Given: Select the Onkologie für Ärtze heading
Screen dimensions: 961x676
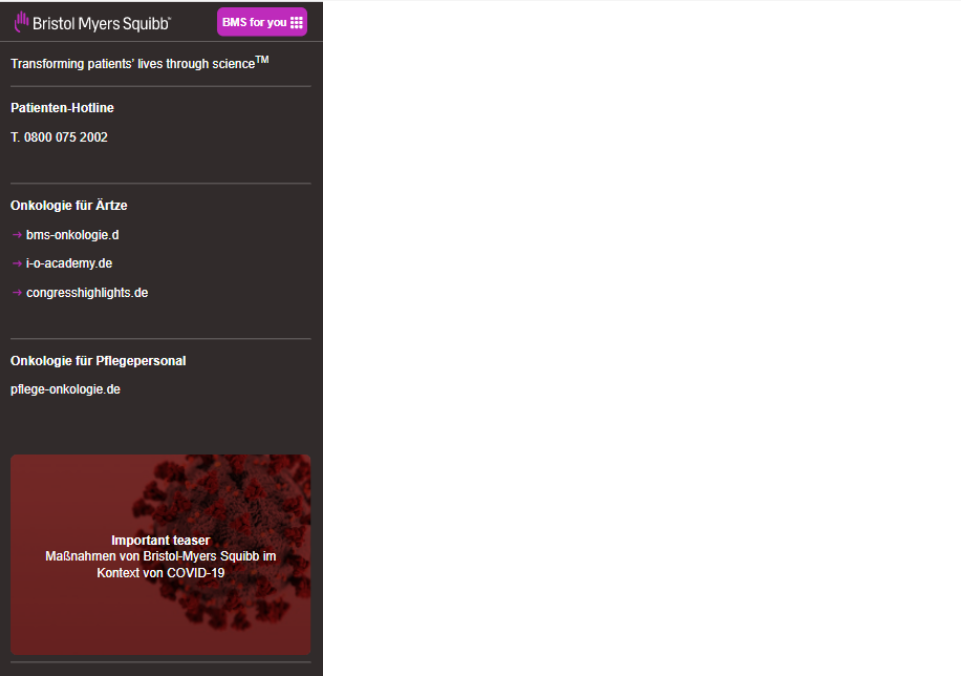Looking at the screenshot, I should pyautogui.click(x=69, y=205).
